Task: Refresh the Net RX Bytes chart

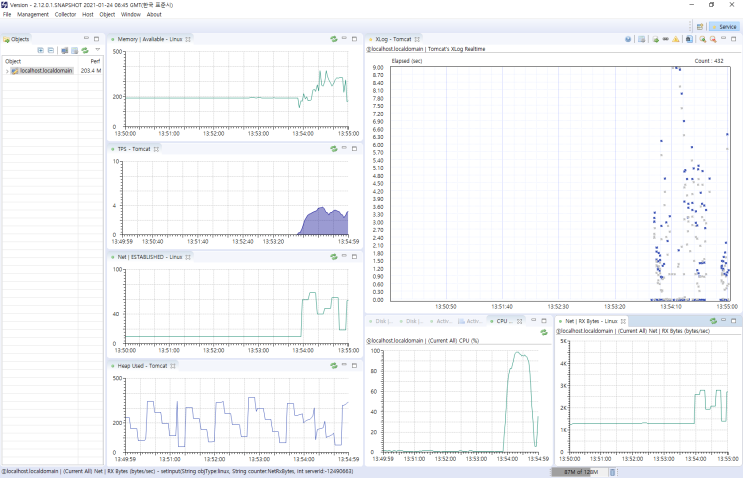Action: click(x=712, y=321)
